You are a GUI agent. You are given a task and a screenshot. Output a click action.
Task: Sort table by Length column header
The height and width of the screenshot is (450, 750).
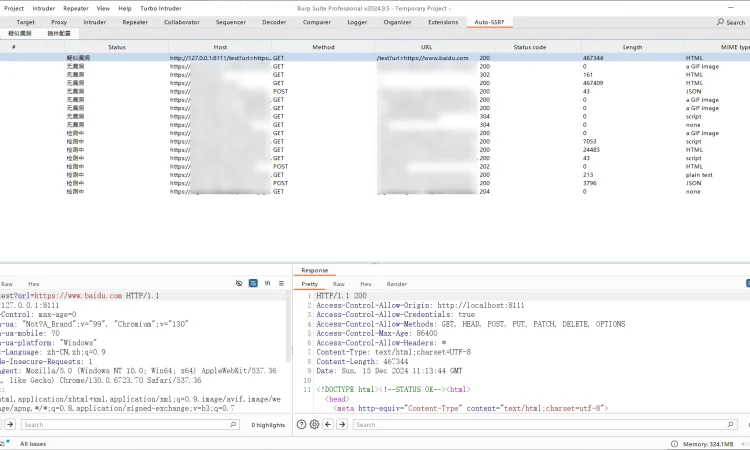click(632, 47)
